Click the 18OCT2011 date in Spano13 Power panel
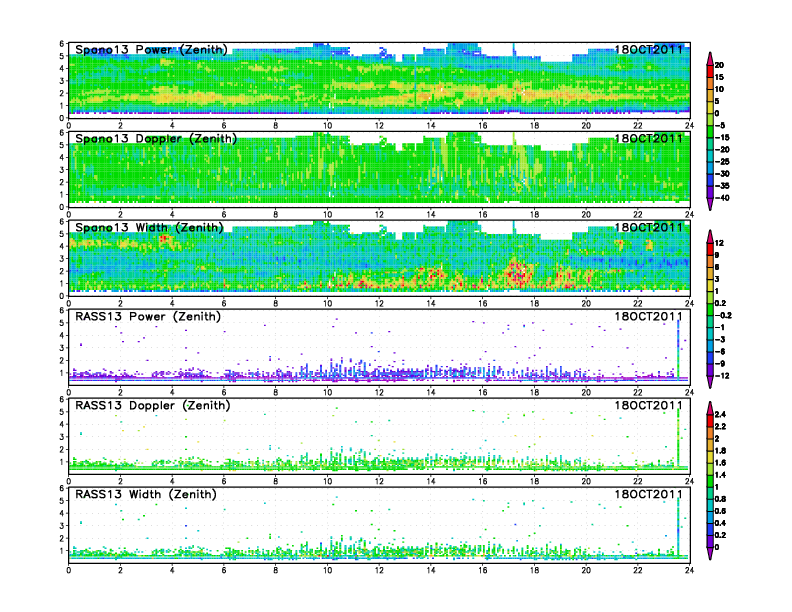This screenshot has height=612, width=792. [649, 49]
